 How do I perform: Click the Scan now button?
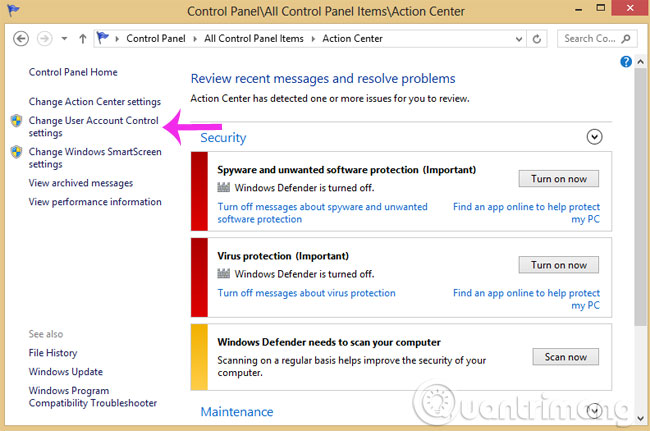[x=565, y=357]
